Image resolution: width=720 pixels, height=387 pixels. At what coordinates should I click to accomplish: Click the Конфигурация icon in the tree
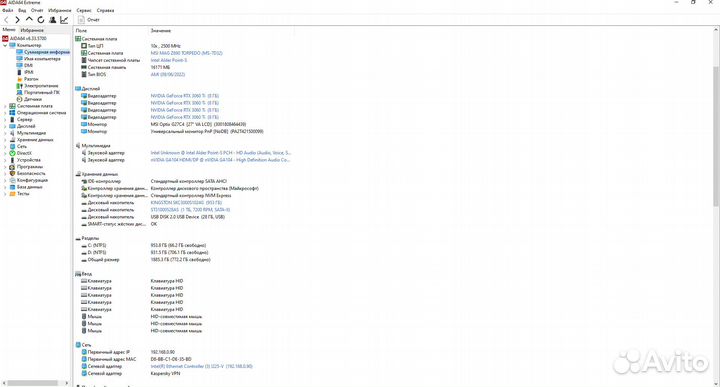click(12, 180)
